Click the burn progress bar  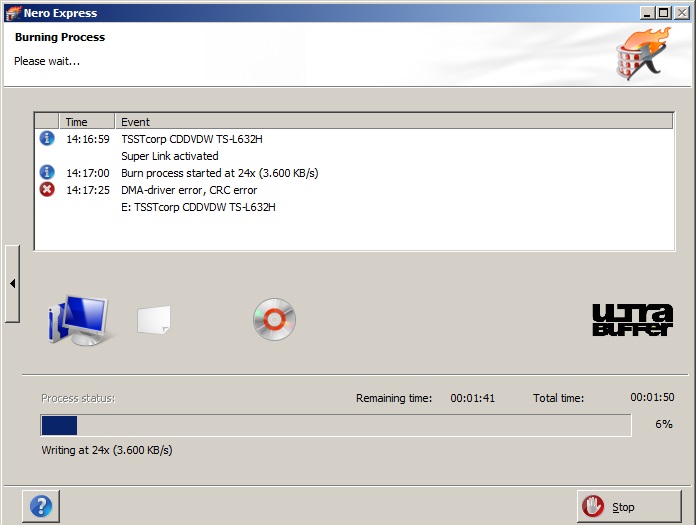click(x=335, y=426)
